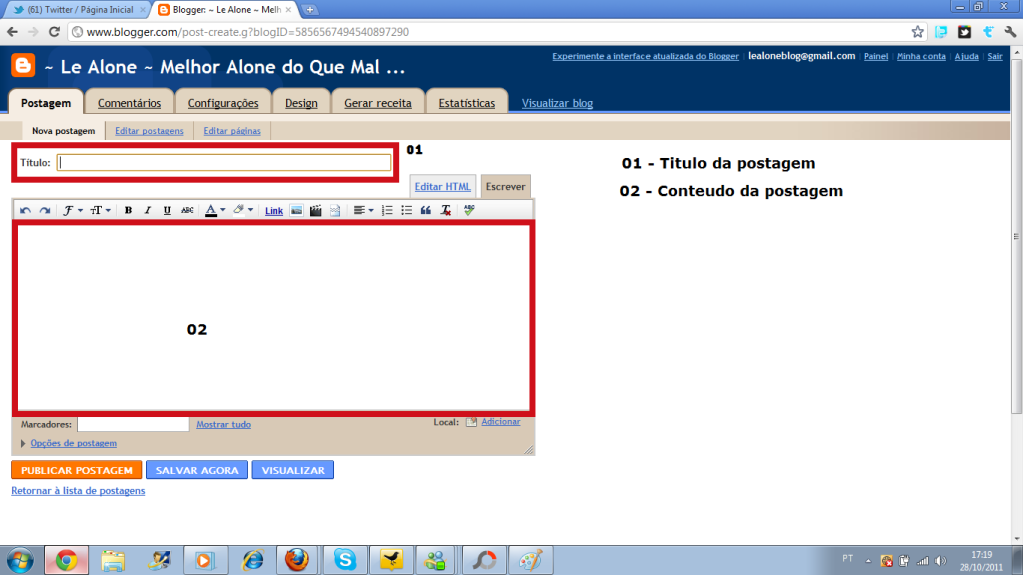This screenshot has width=1023, height=575.
Task: Click the undo arrow in editor toolbar
Action: tap(25, 211)
